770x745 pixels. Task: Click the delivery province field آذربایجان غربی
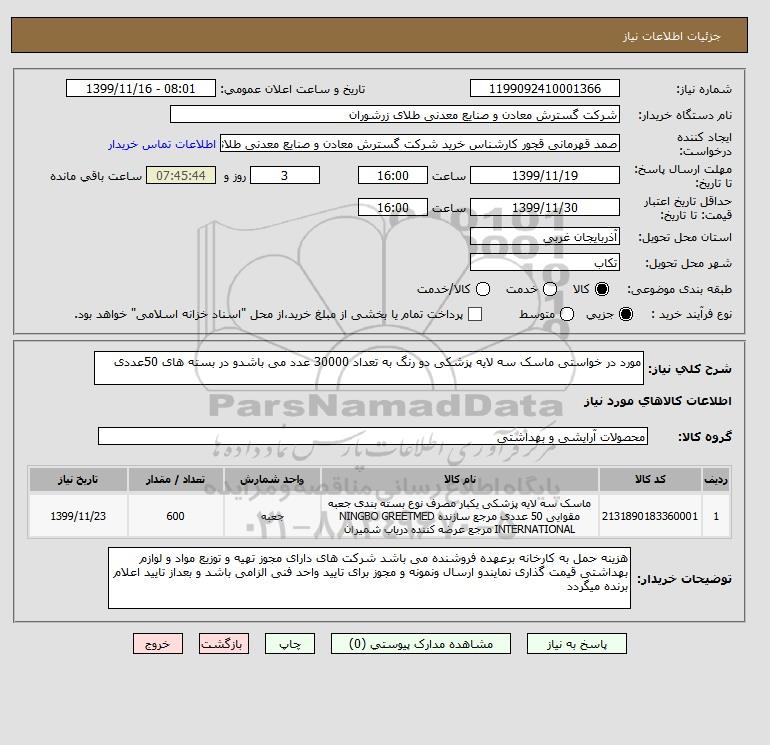pos(545,237)
